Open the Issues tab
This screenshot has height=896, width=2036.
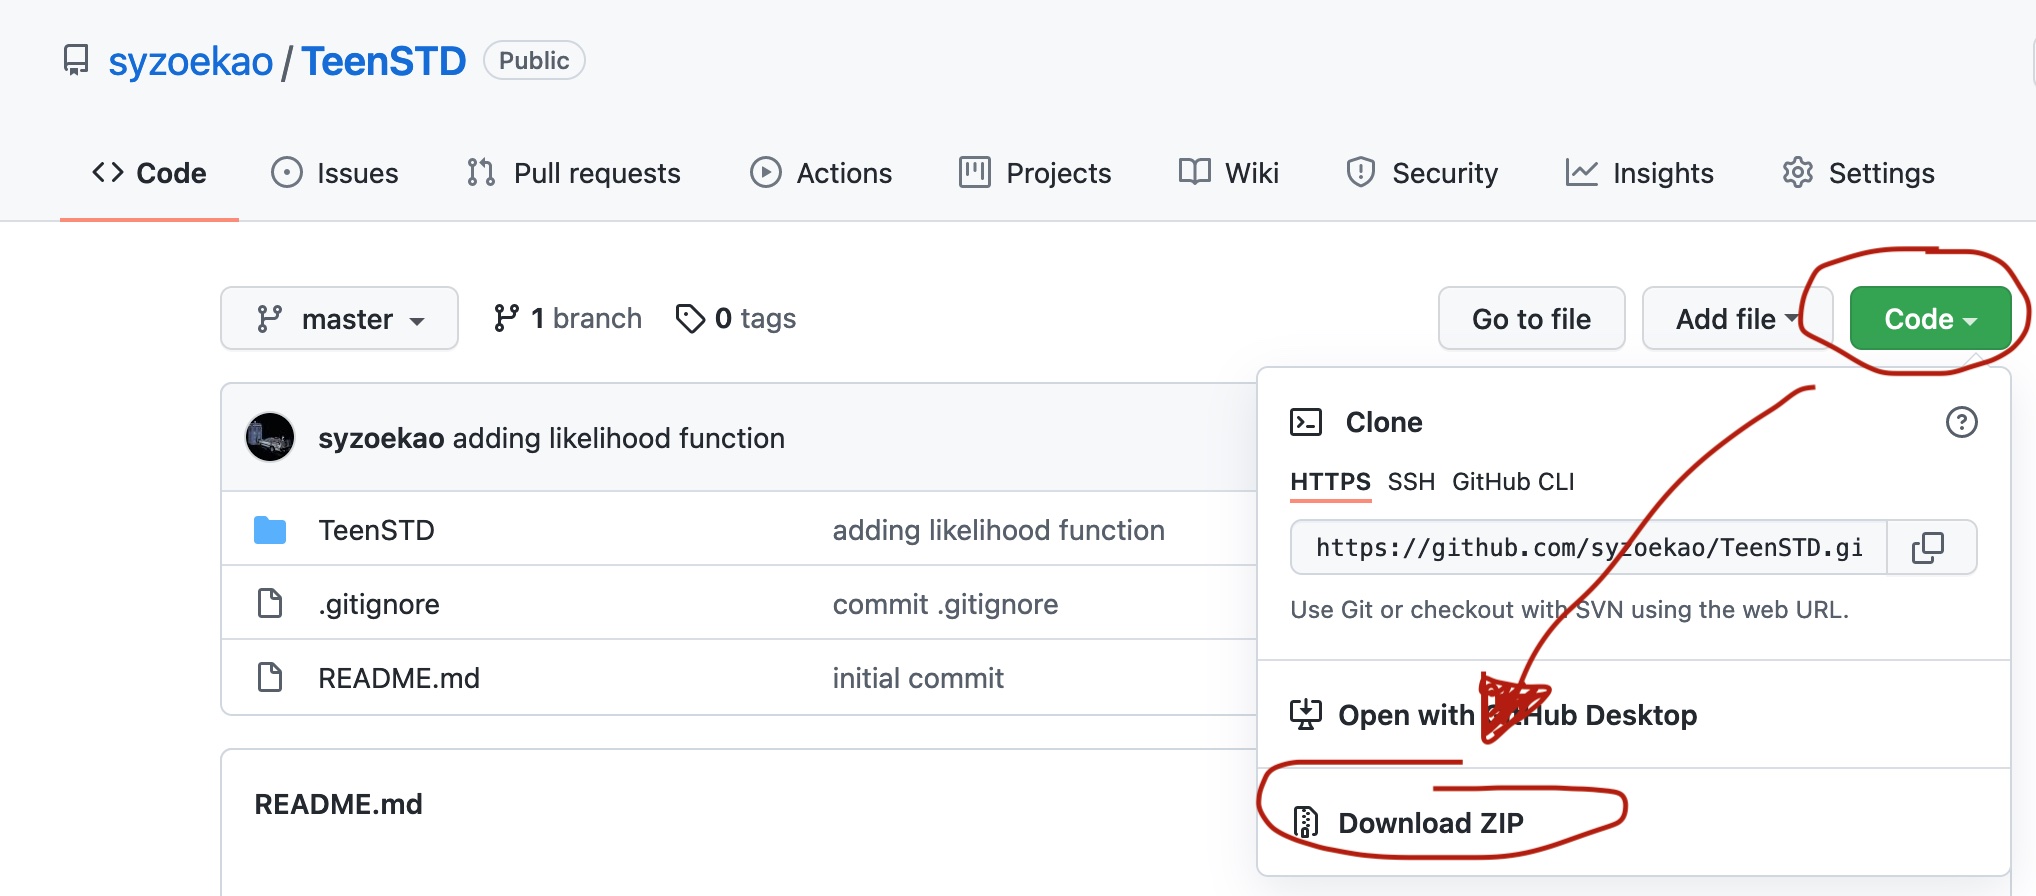[335, 173]
